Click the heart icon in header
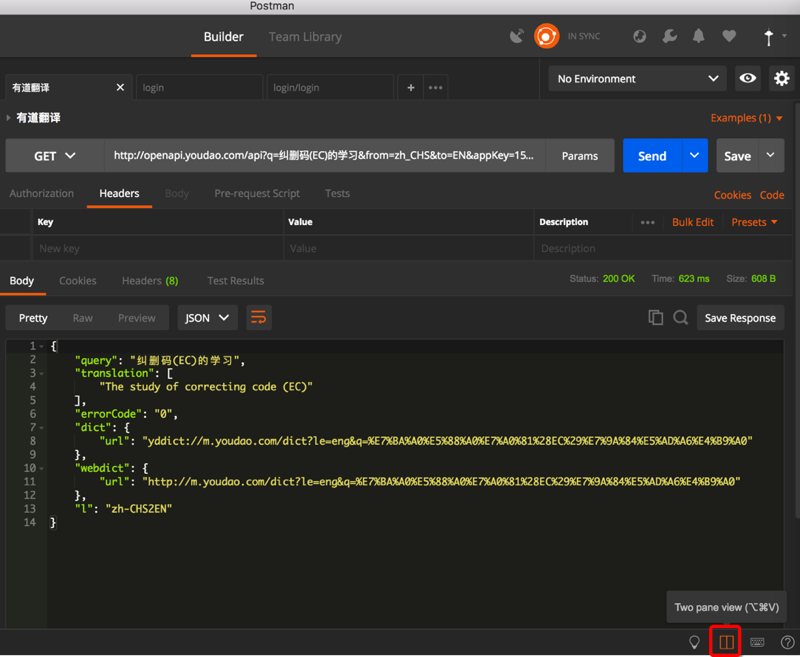The image size is (800, 657). click(x=729, y=36)
